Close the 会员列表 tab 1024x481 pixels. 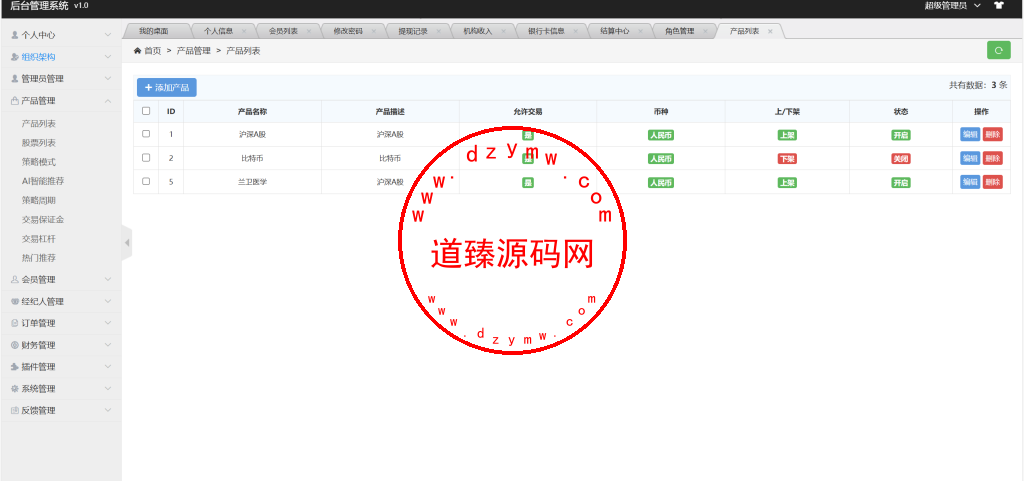pyautogui.click(x=308, y=31)
